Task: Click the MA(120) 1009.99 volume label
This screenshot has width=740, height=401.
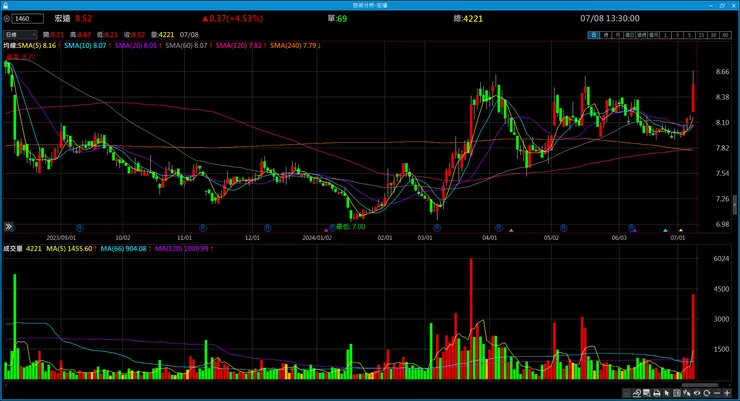Action: tap(184, 249)
